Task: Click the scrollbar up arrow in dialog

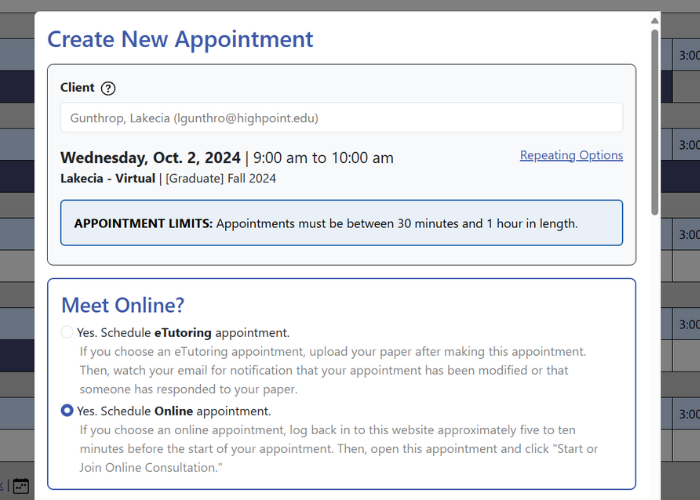Action: click(654, 19)
